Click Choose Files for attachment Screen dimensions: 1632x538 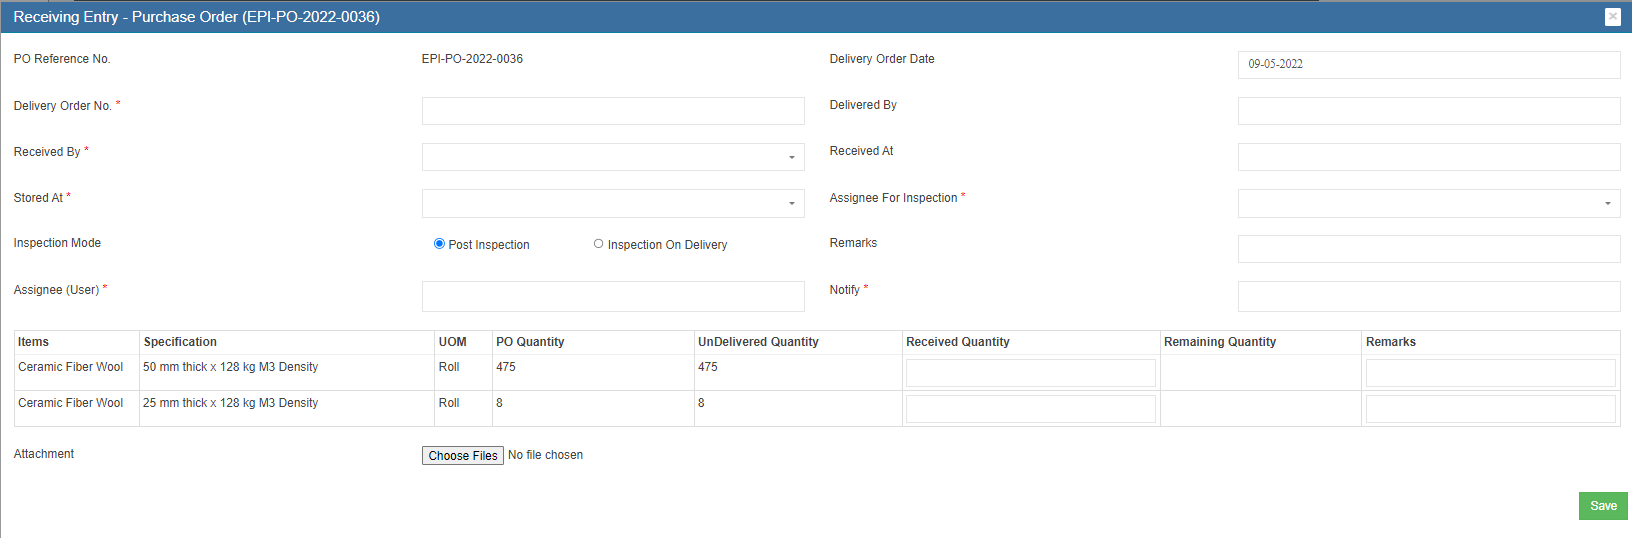tap(462, 456)
